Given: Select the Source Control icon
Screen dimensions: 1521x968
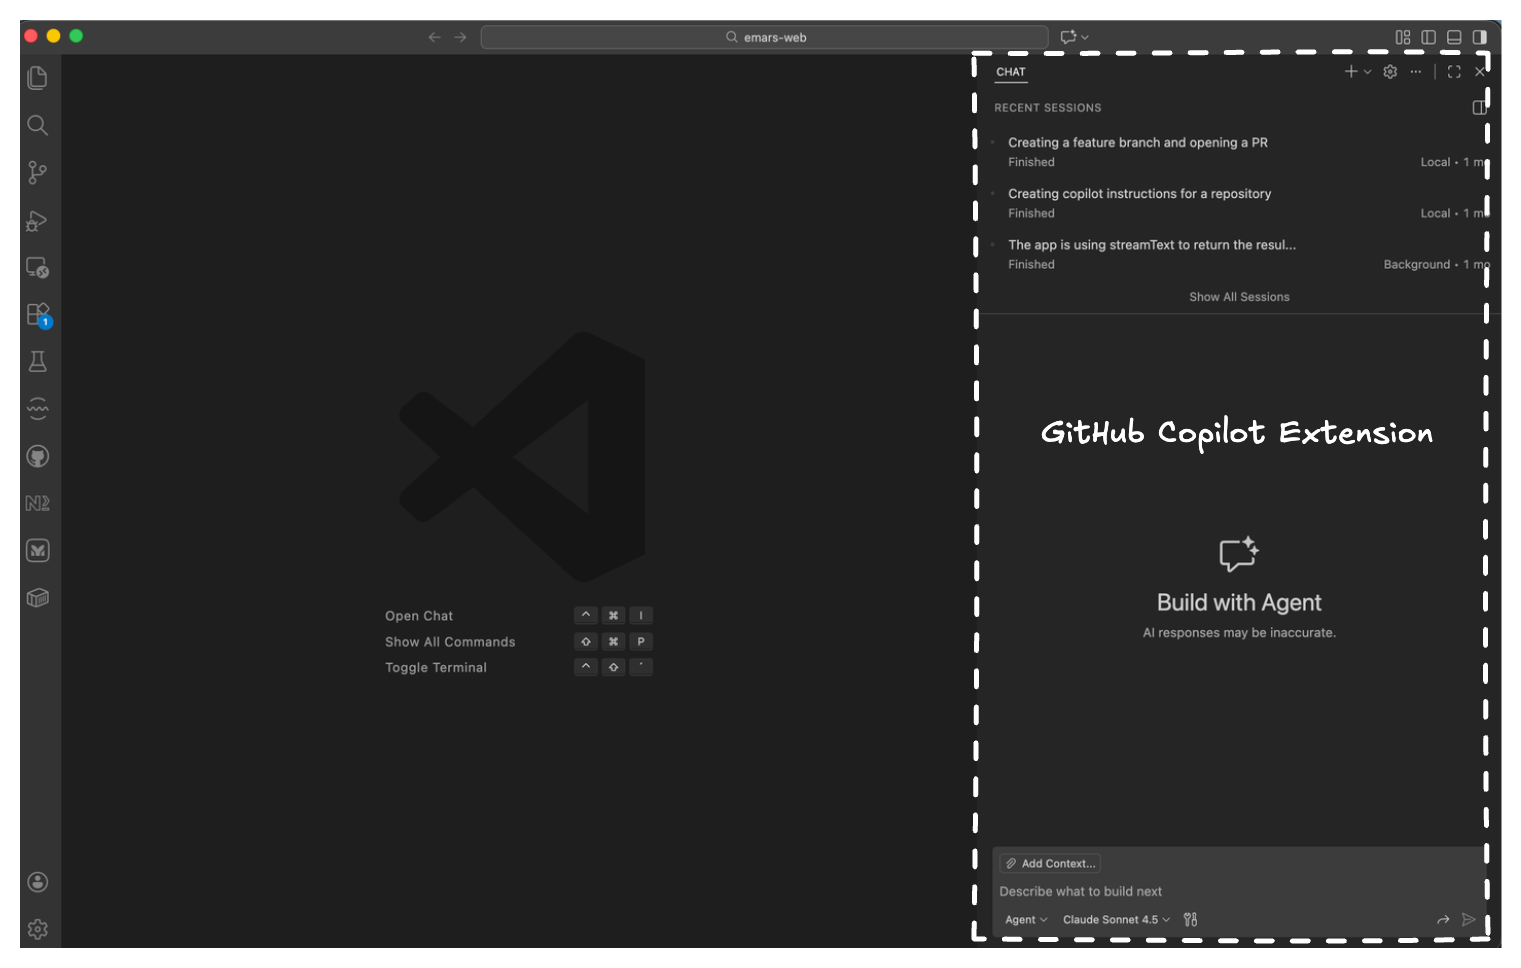Looking at the screenshot, I should [x=37, y=173].
